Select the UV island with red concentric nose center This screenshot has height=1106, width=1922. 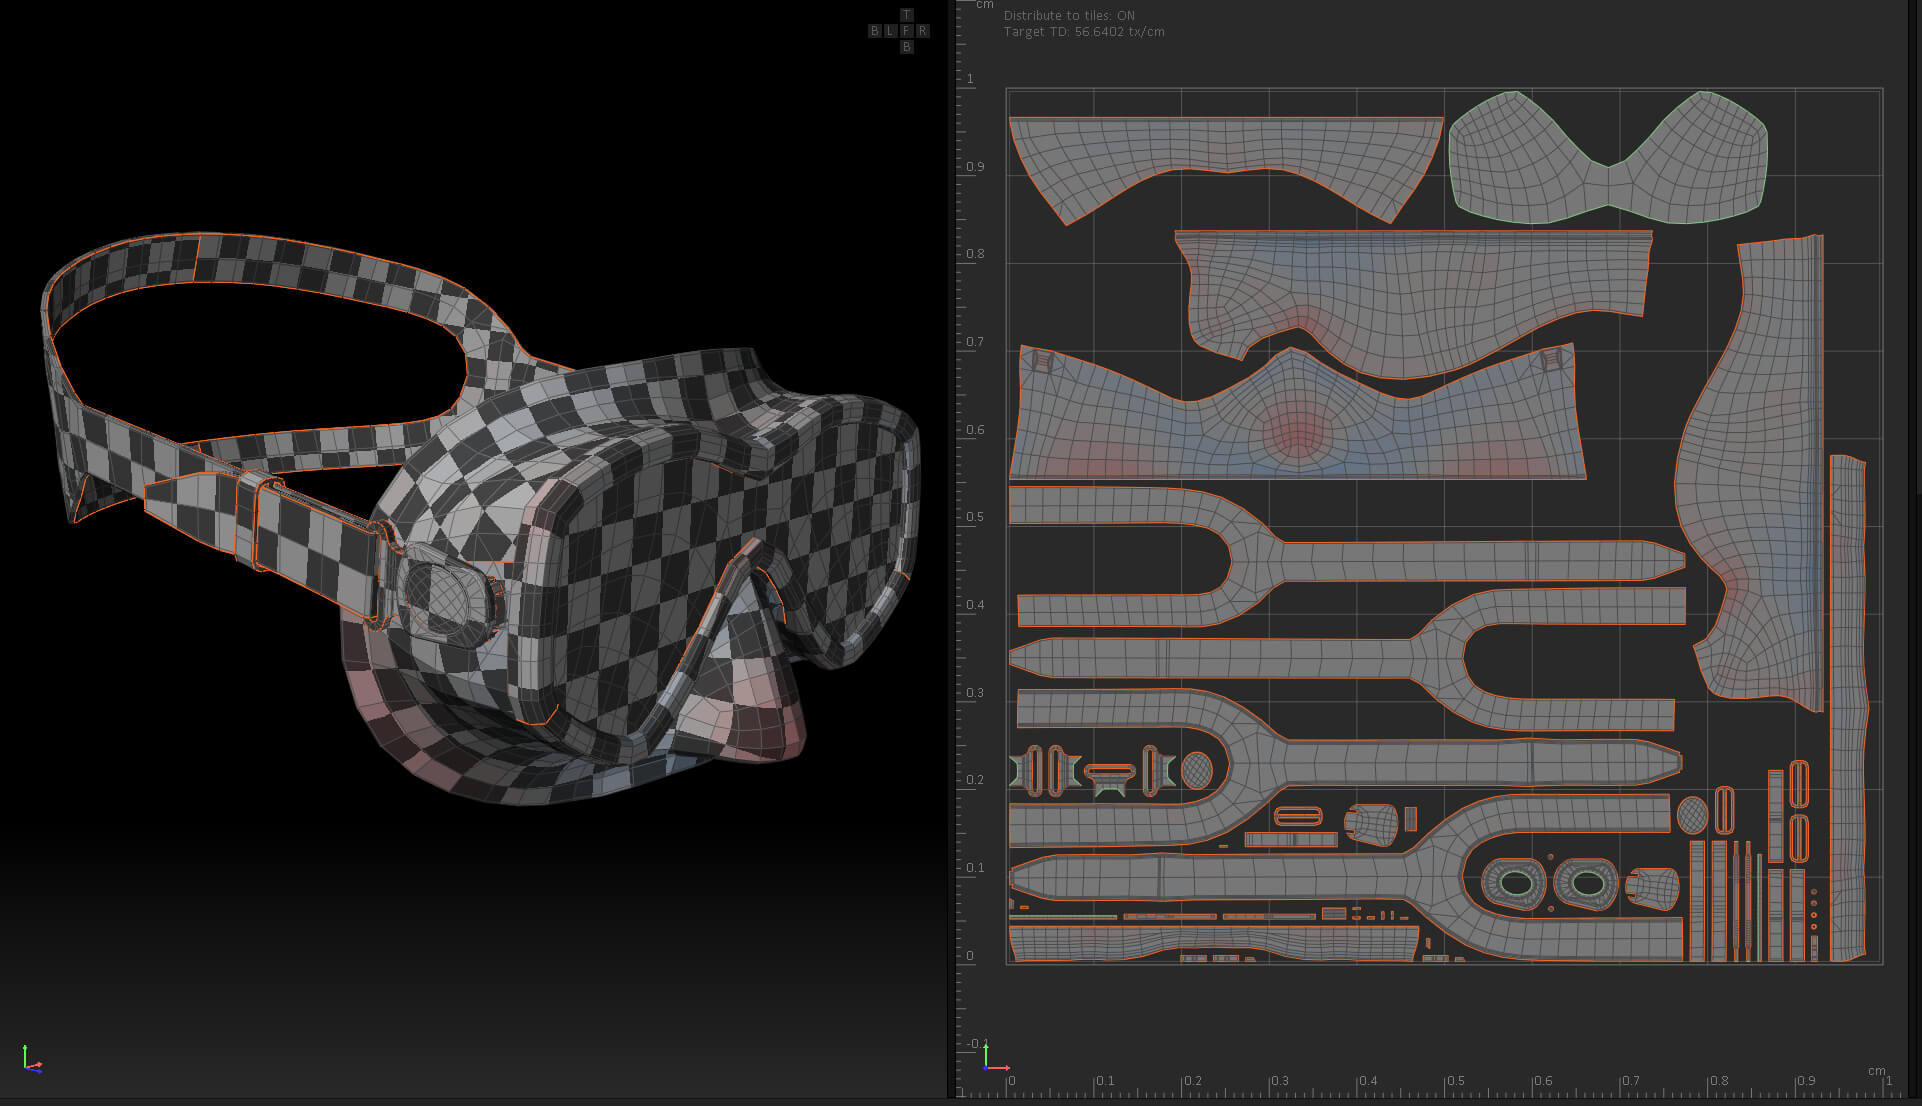(x=1297, y=413)
